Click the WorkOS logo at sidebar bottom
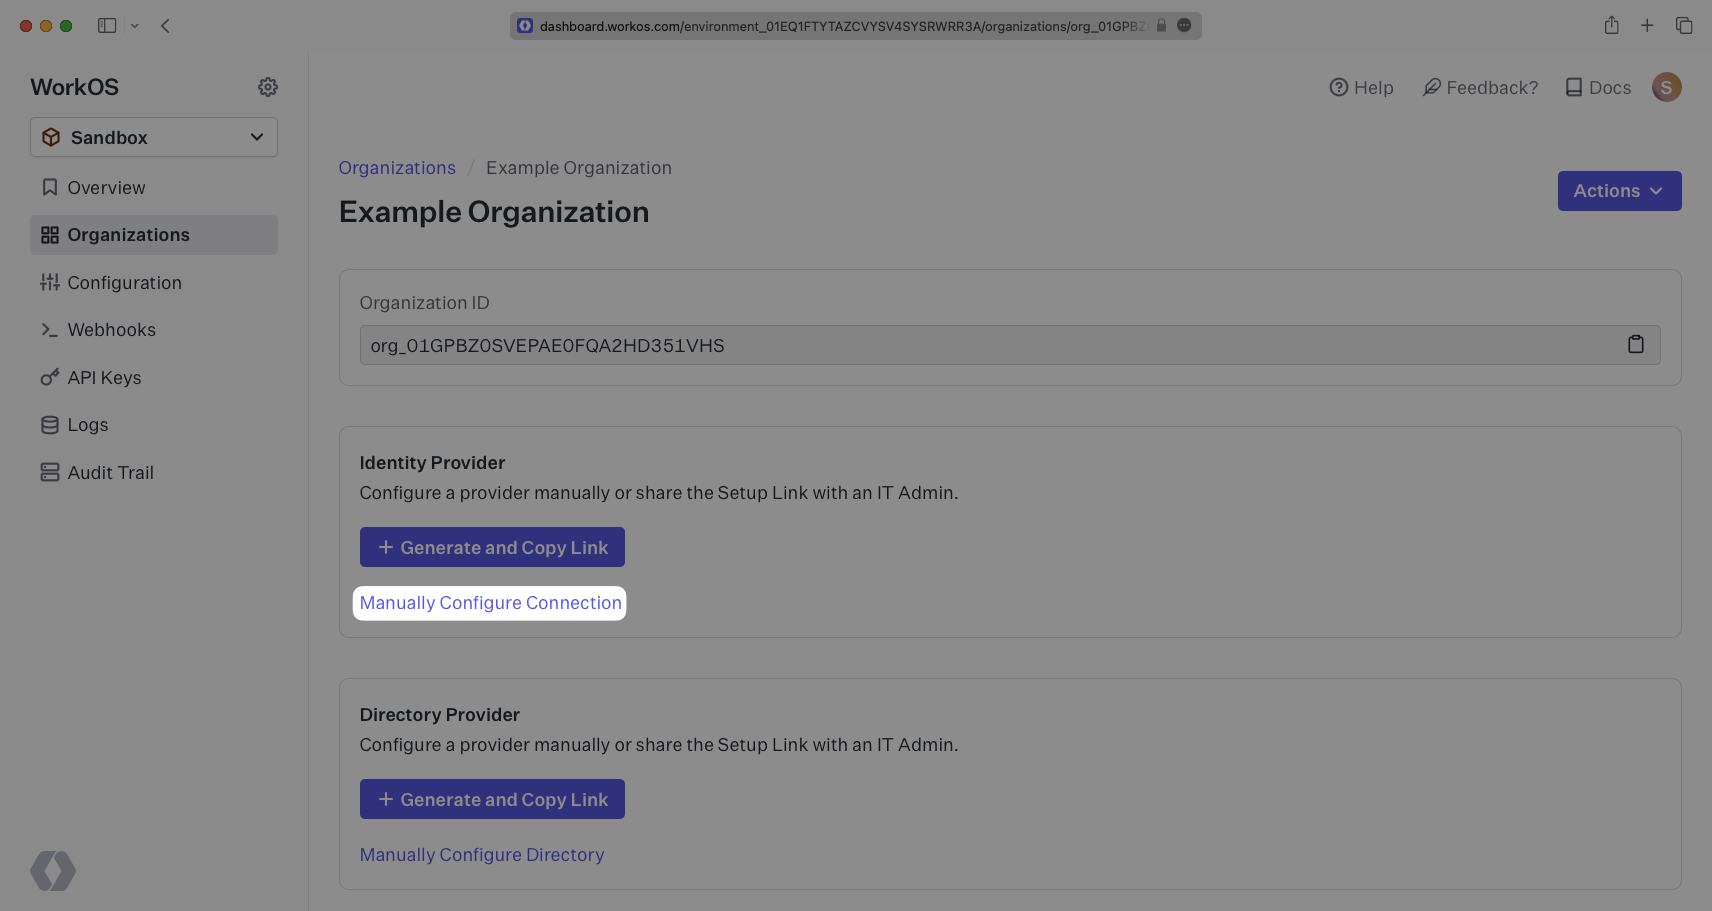This screenshot has height=911, width=1712. tap(53, 870)
